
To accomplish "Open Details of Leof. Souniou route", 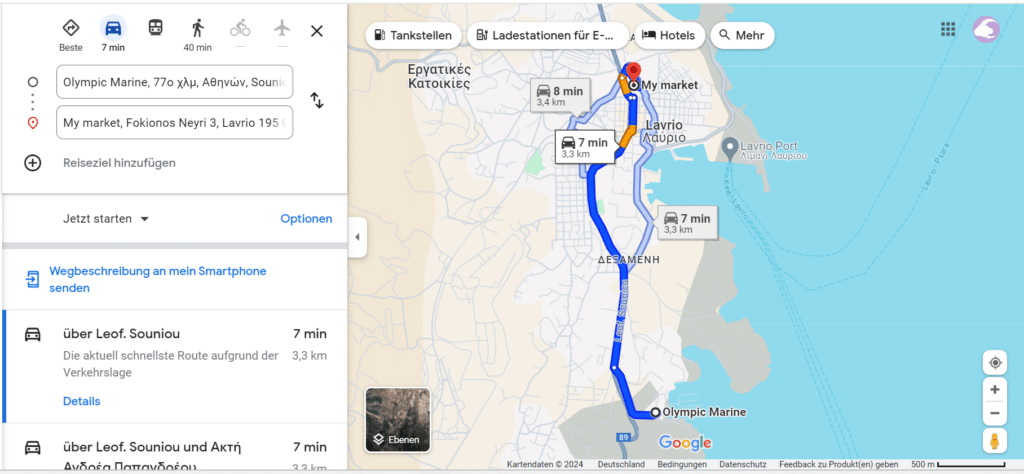I will click(x=82, y=401).
